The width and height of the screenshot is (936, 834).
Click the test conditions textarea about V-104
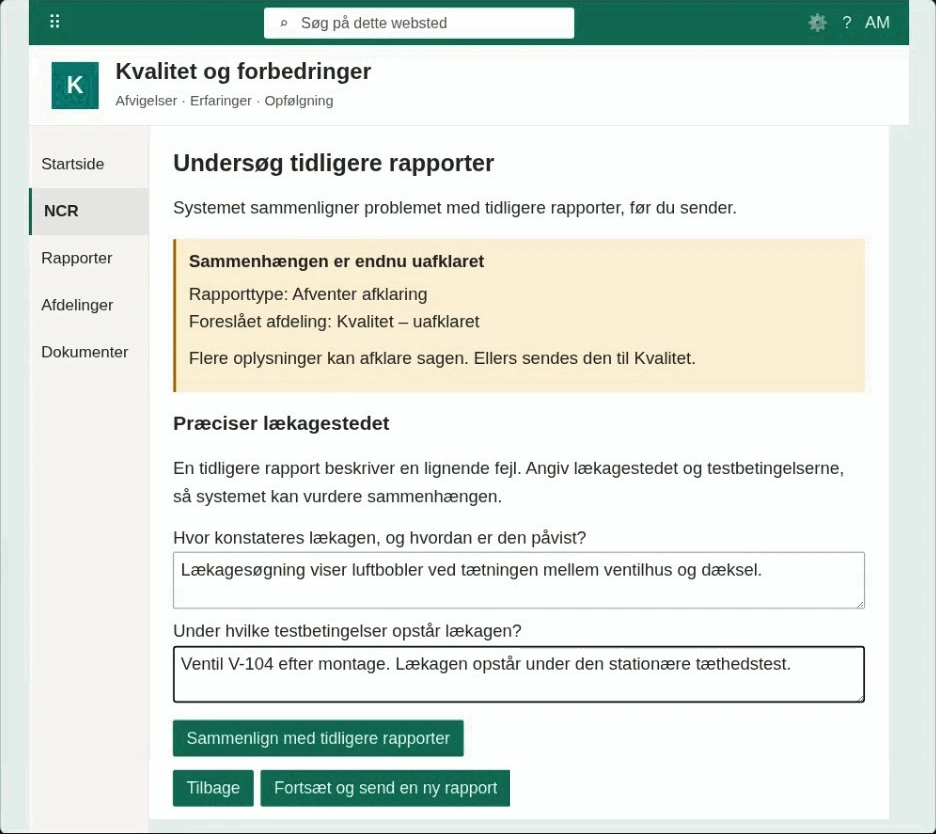click(519, 674)
